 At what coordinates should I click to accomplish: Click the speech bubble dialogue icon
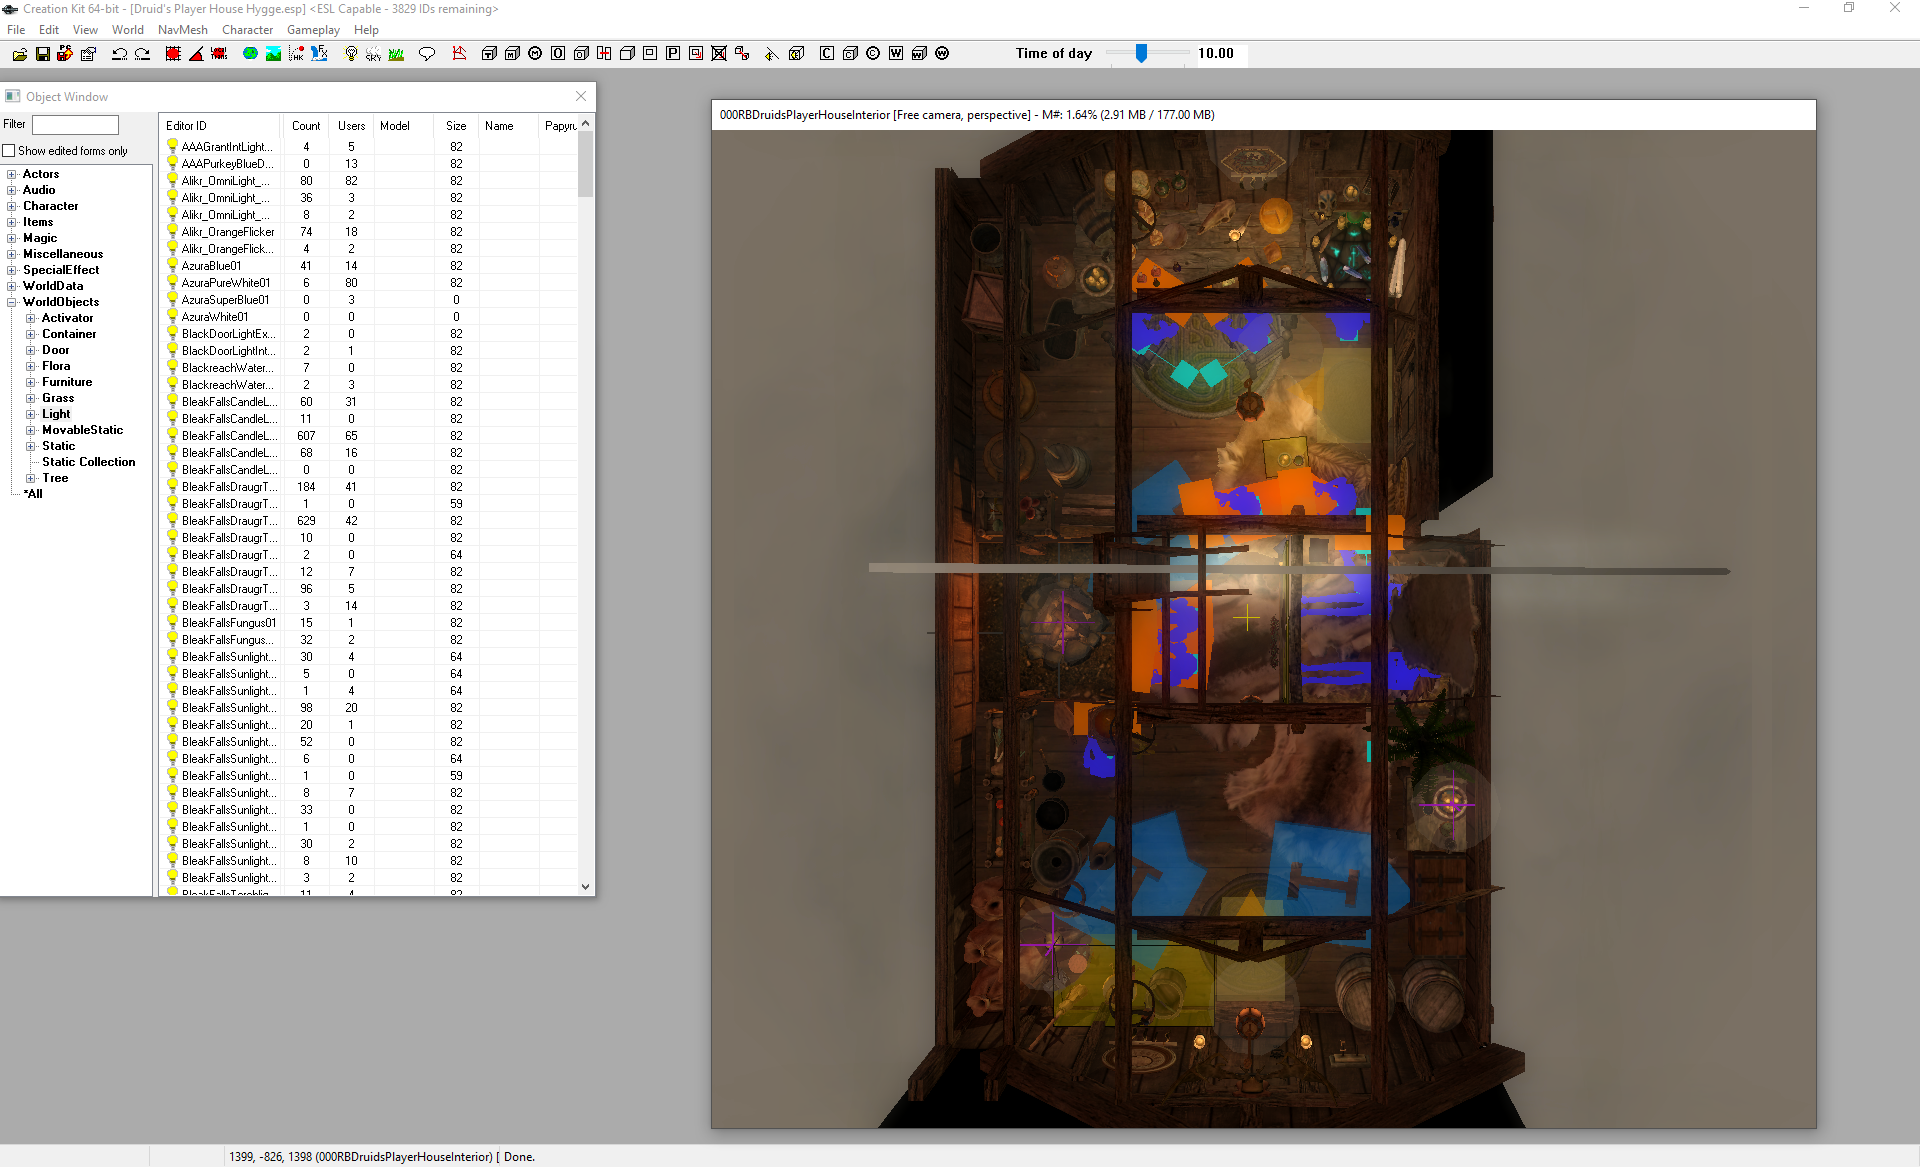pyautogui.click(x=427, y=54)
